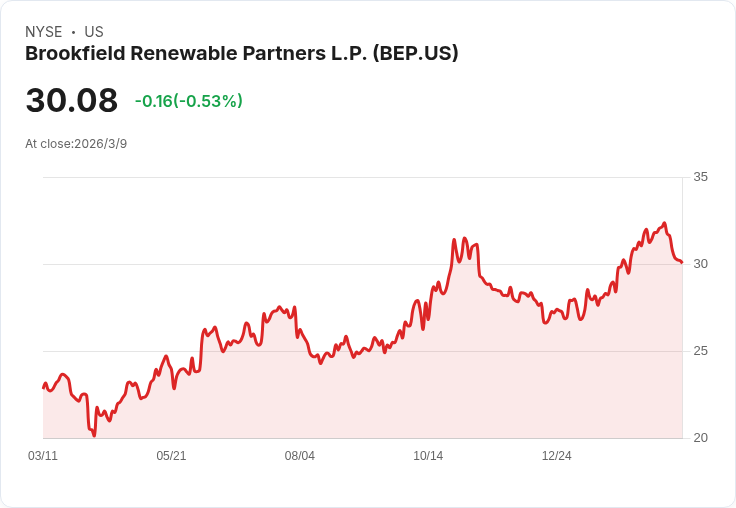The image size is (736, 508).
Task: Click the -0.16(-0.53%) price change
Action: 189,101
